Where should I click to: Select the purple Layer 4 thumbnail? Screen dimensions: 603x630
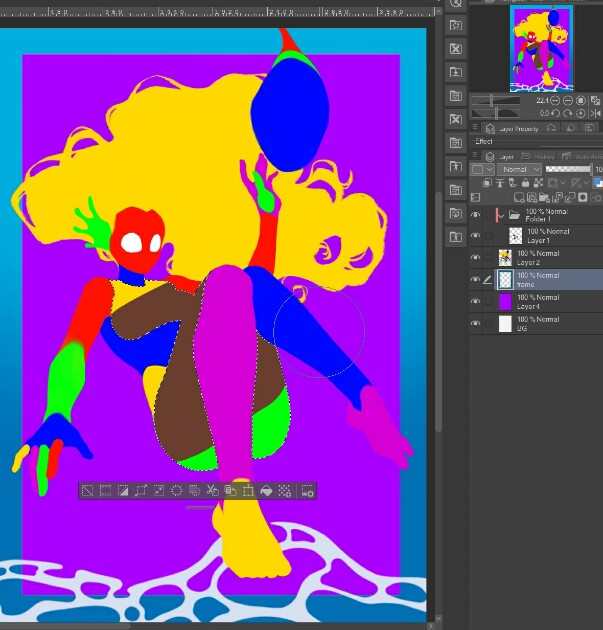coord(505,301)
